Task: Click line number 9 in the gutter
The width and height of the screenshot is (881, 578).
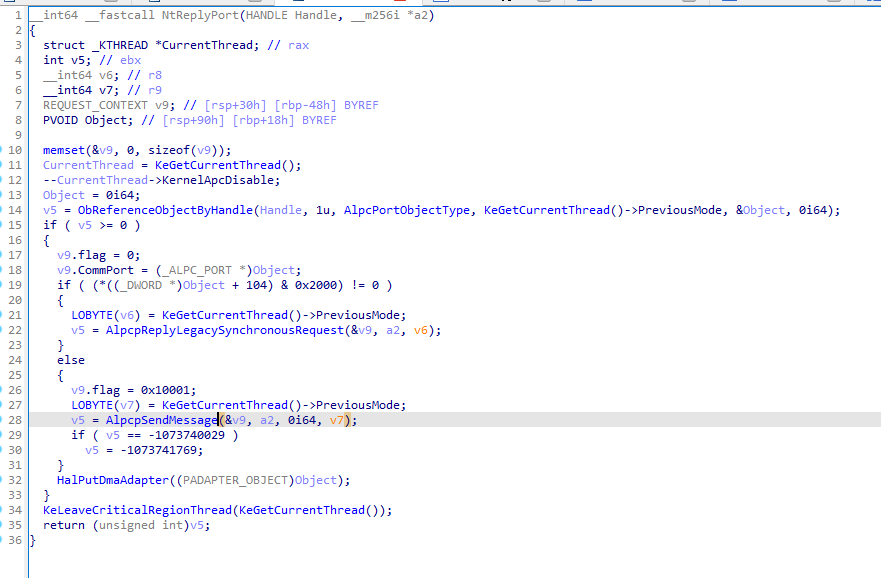Action: click(19, 135)
